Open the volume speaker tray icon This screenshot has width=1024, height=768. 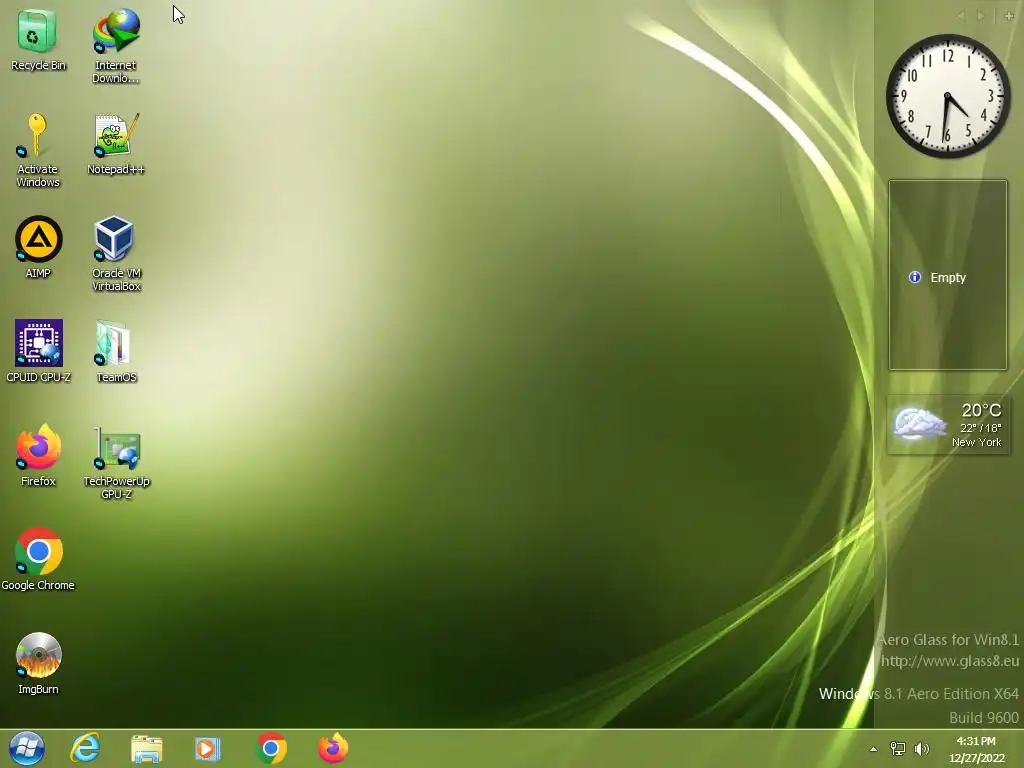(x=921, y=749)
